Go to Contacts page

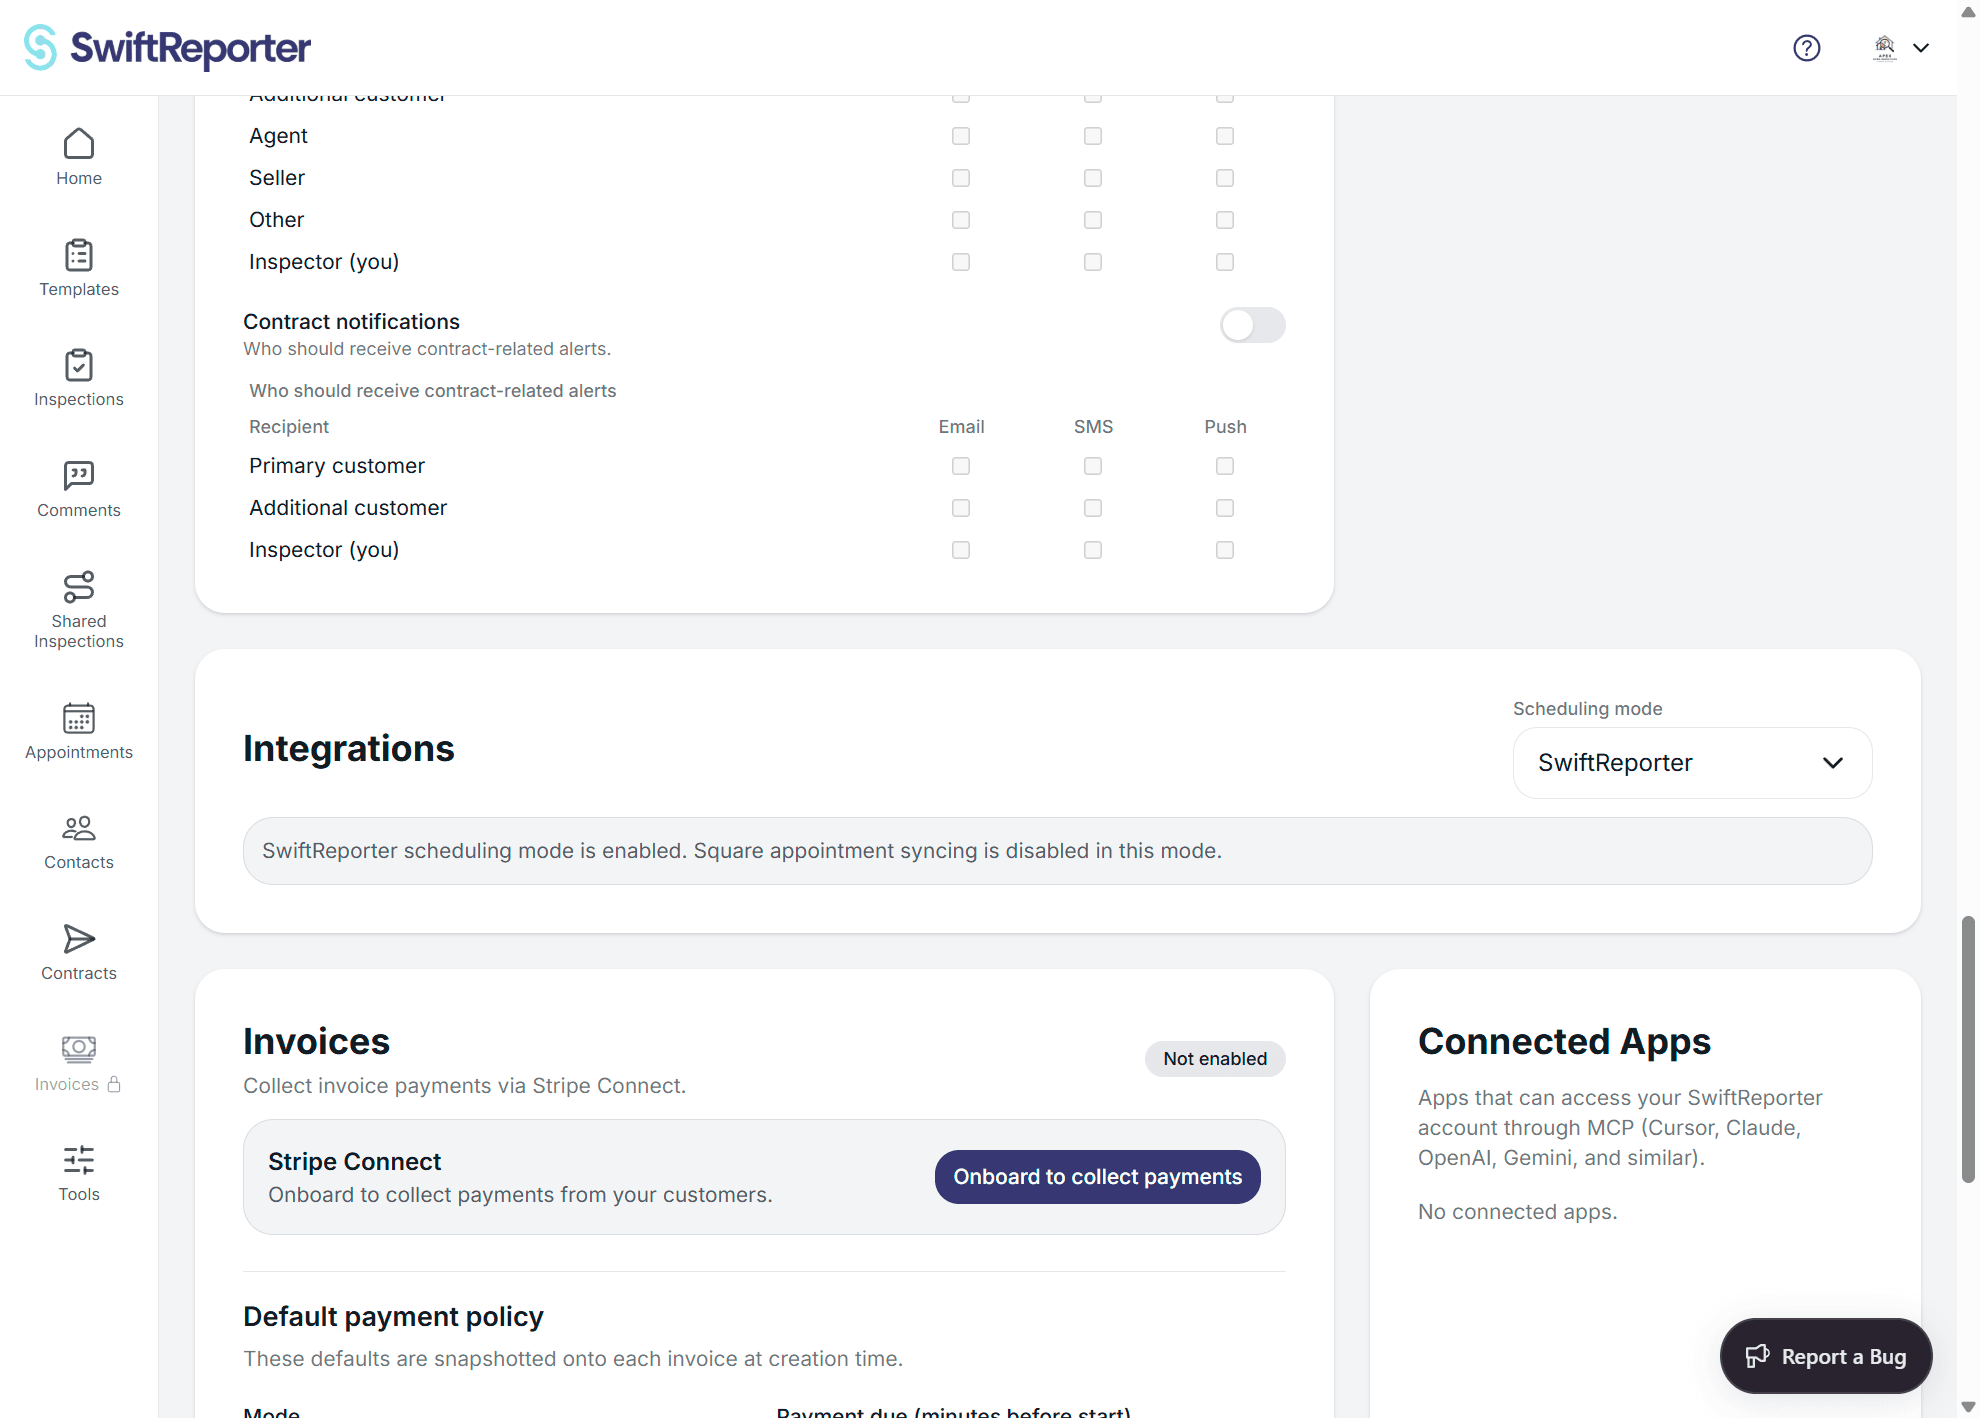(79, 842)
